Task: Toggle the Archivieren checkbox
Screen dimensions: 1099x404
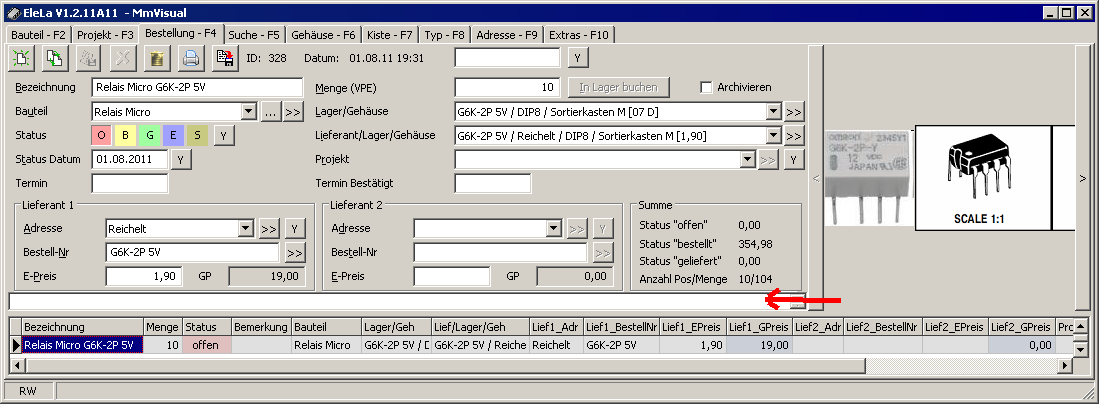Action: (x=706, y=87)
